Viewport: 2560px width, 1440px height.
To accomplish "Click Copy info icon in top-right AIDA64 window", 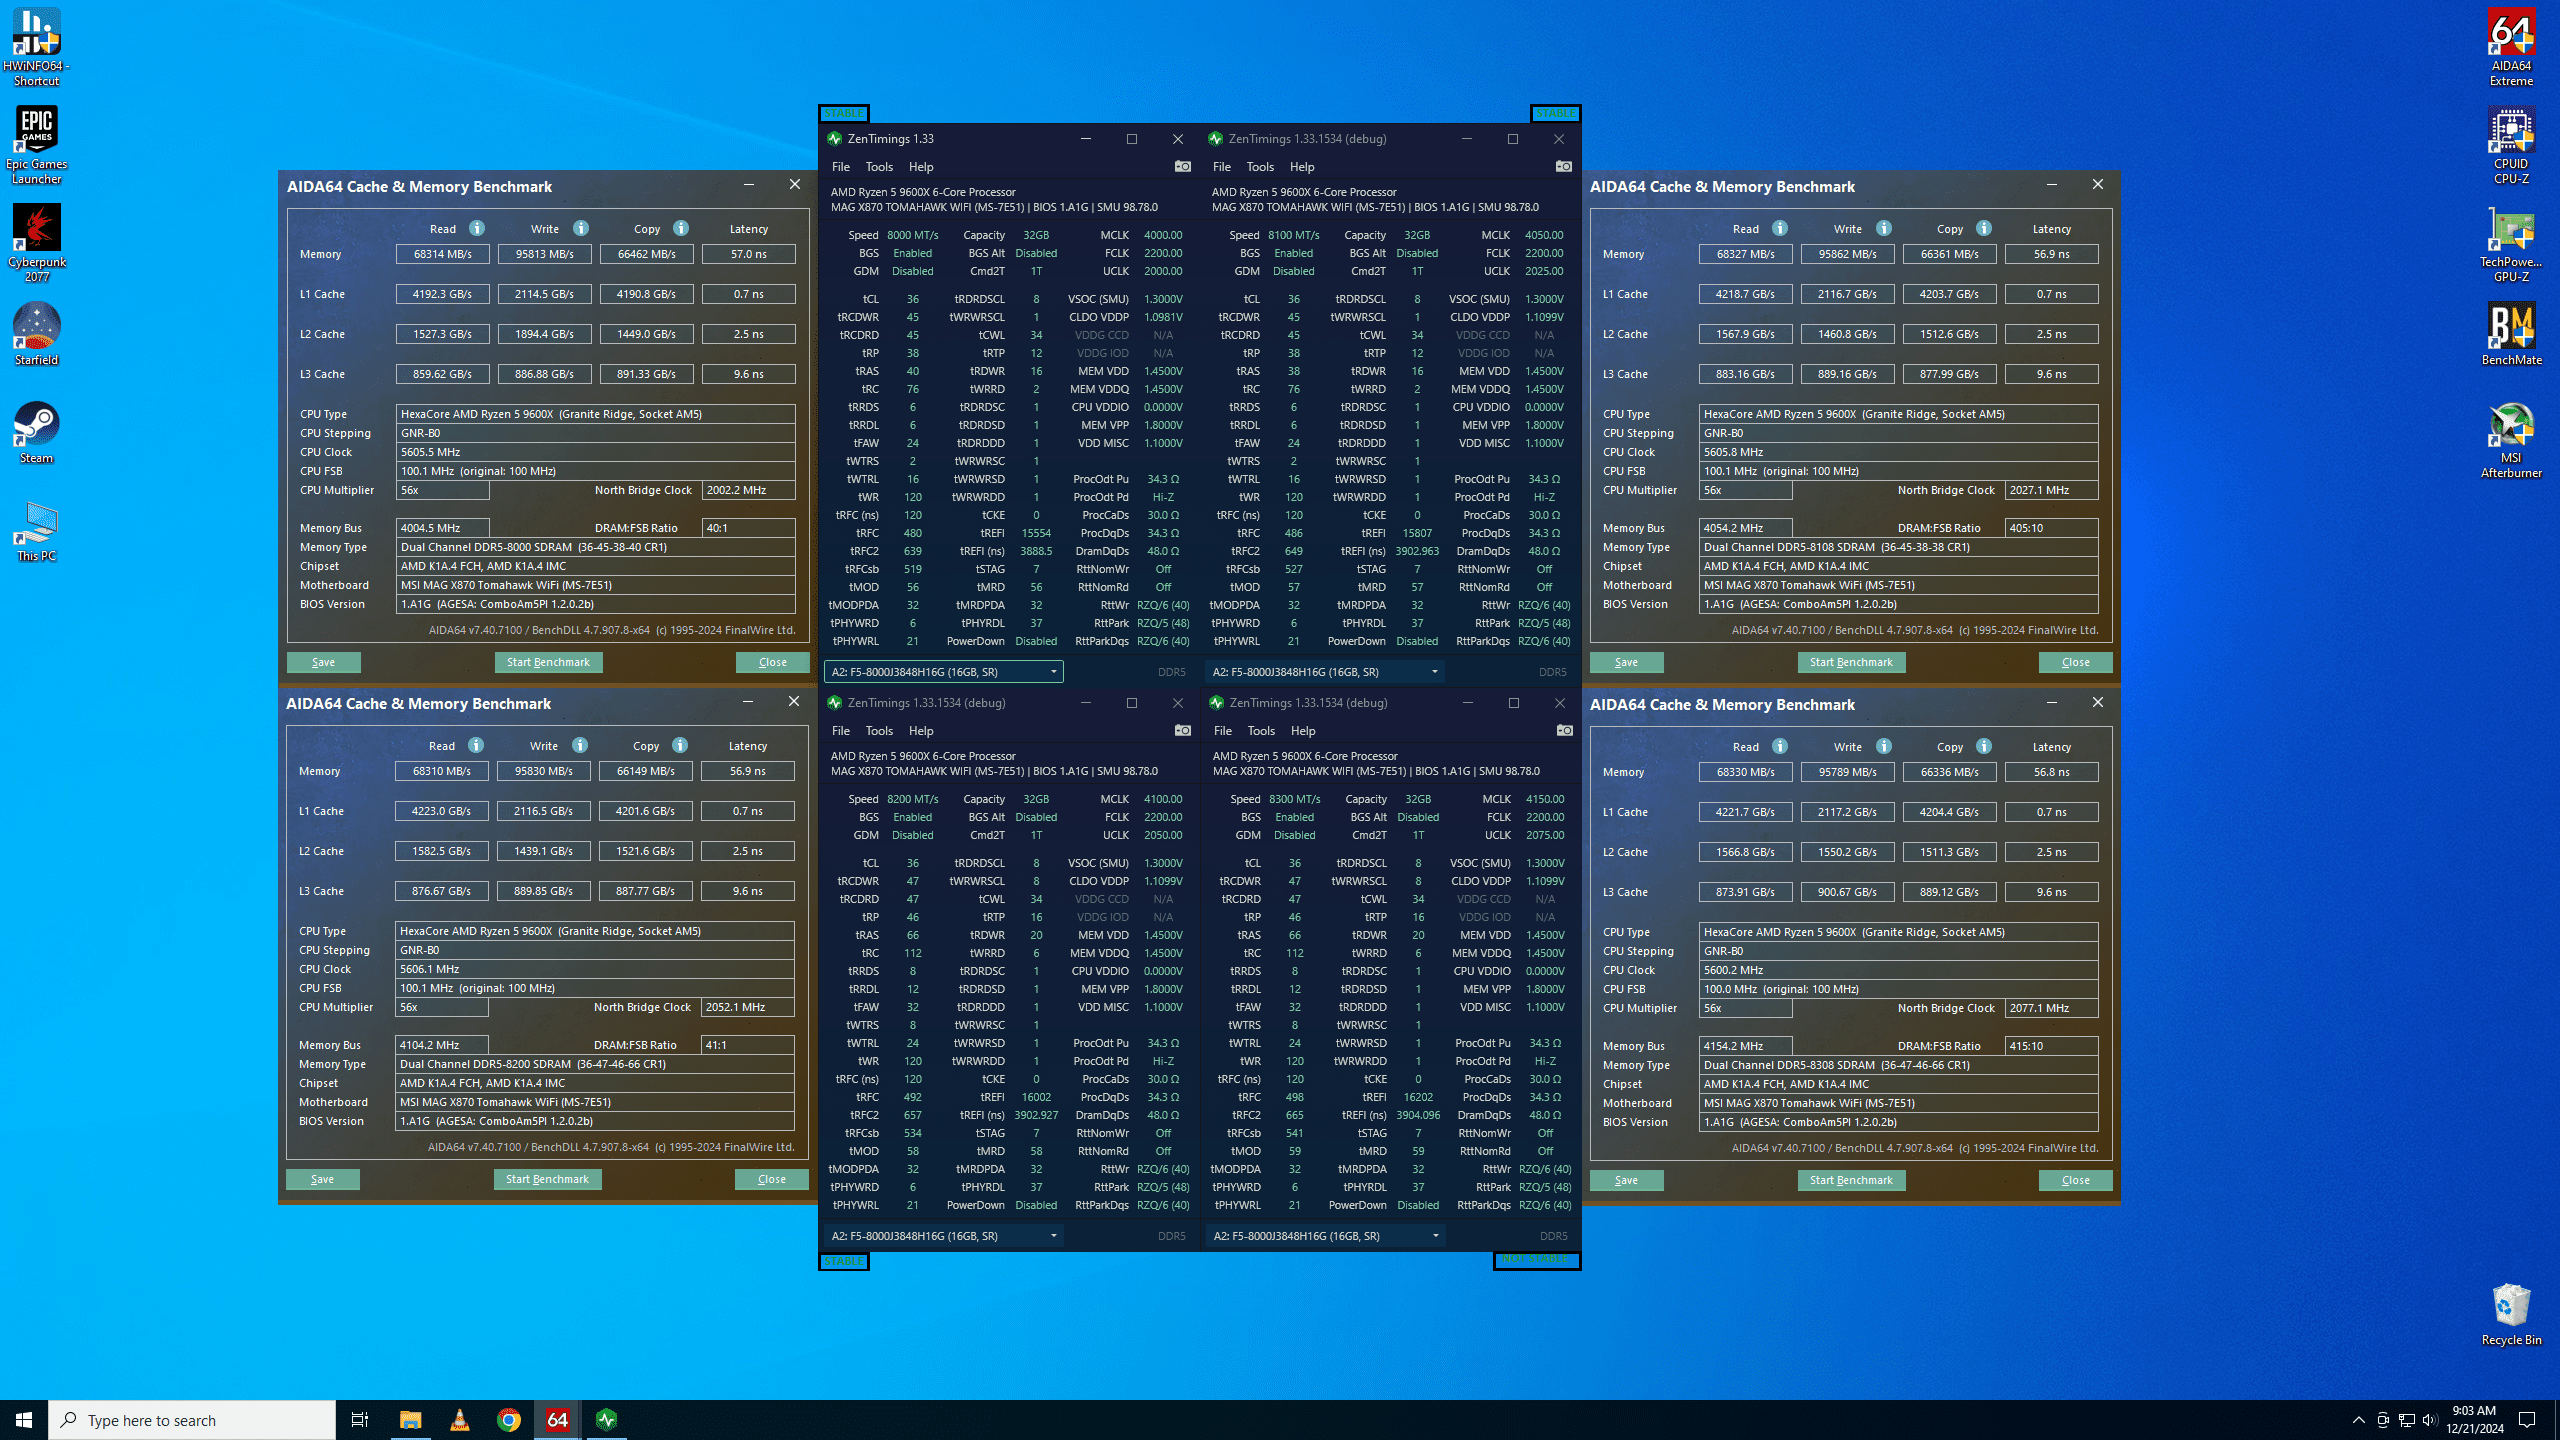I will (x=1984, y=228).
